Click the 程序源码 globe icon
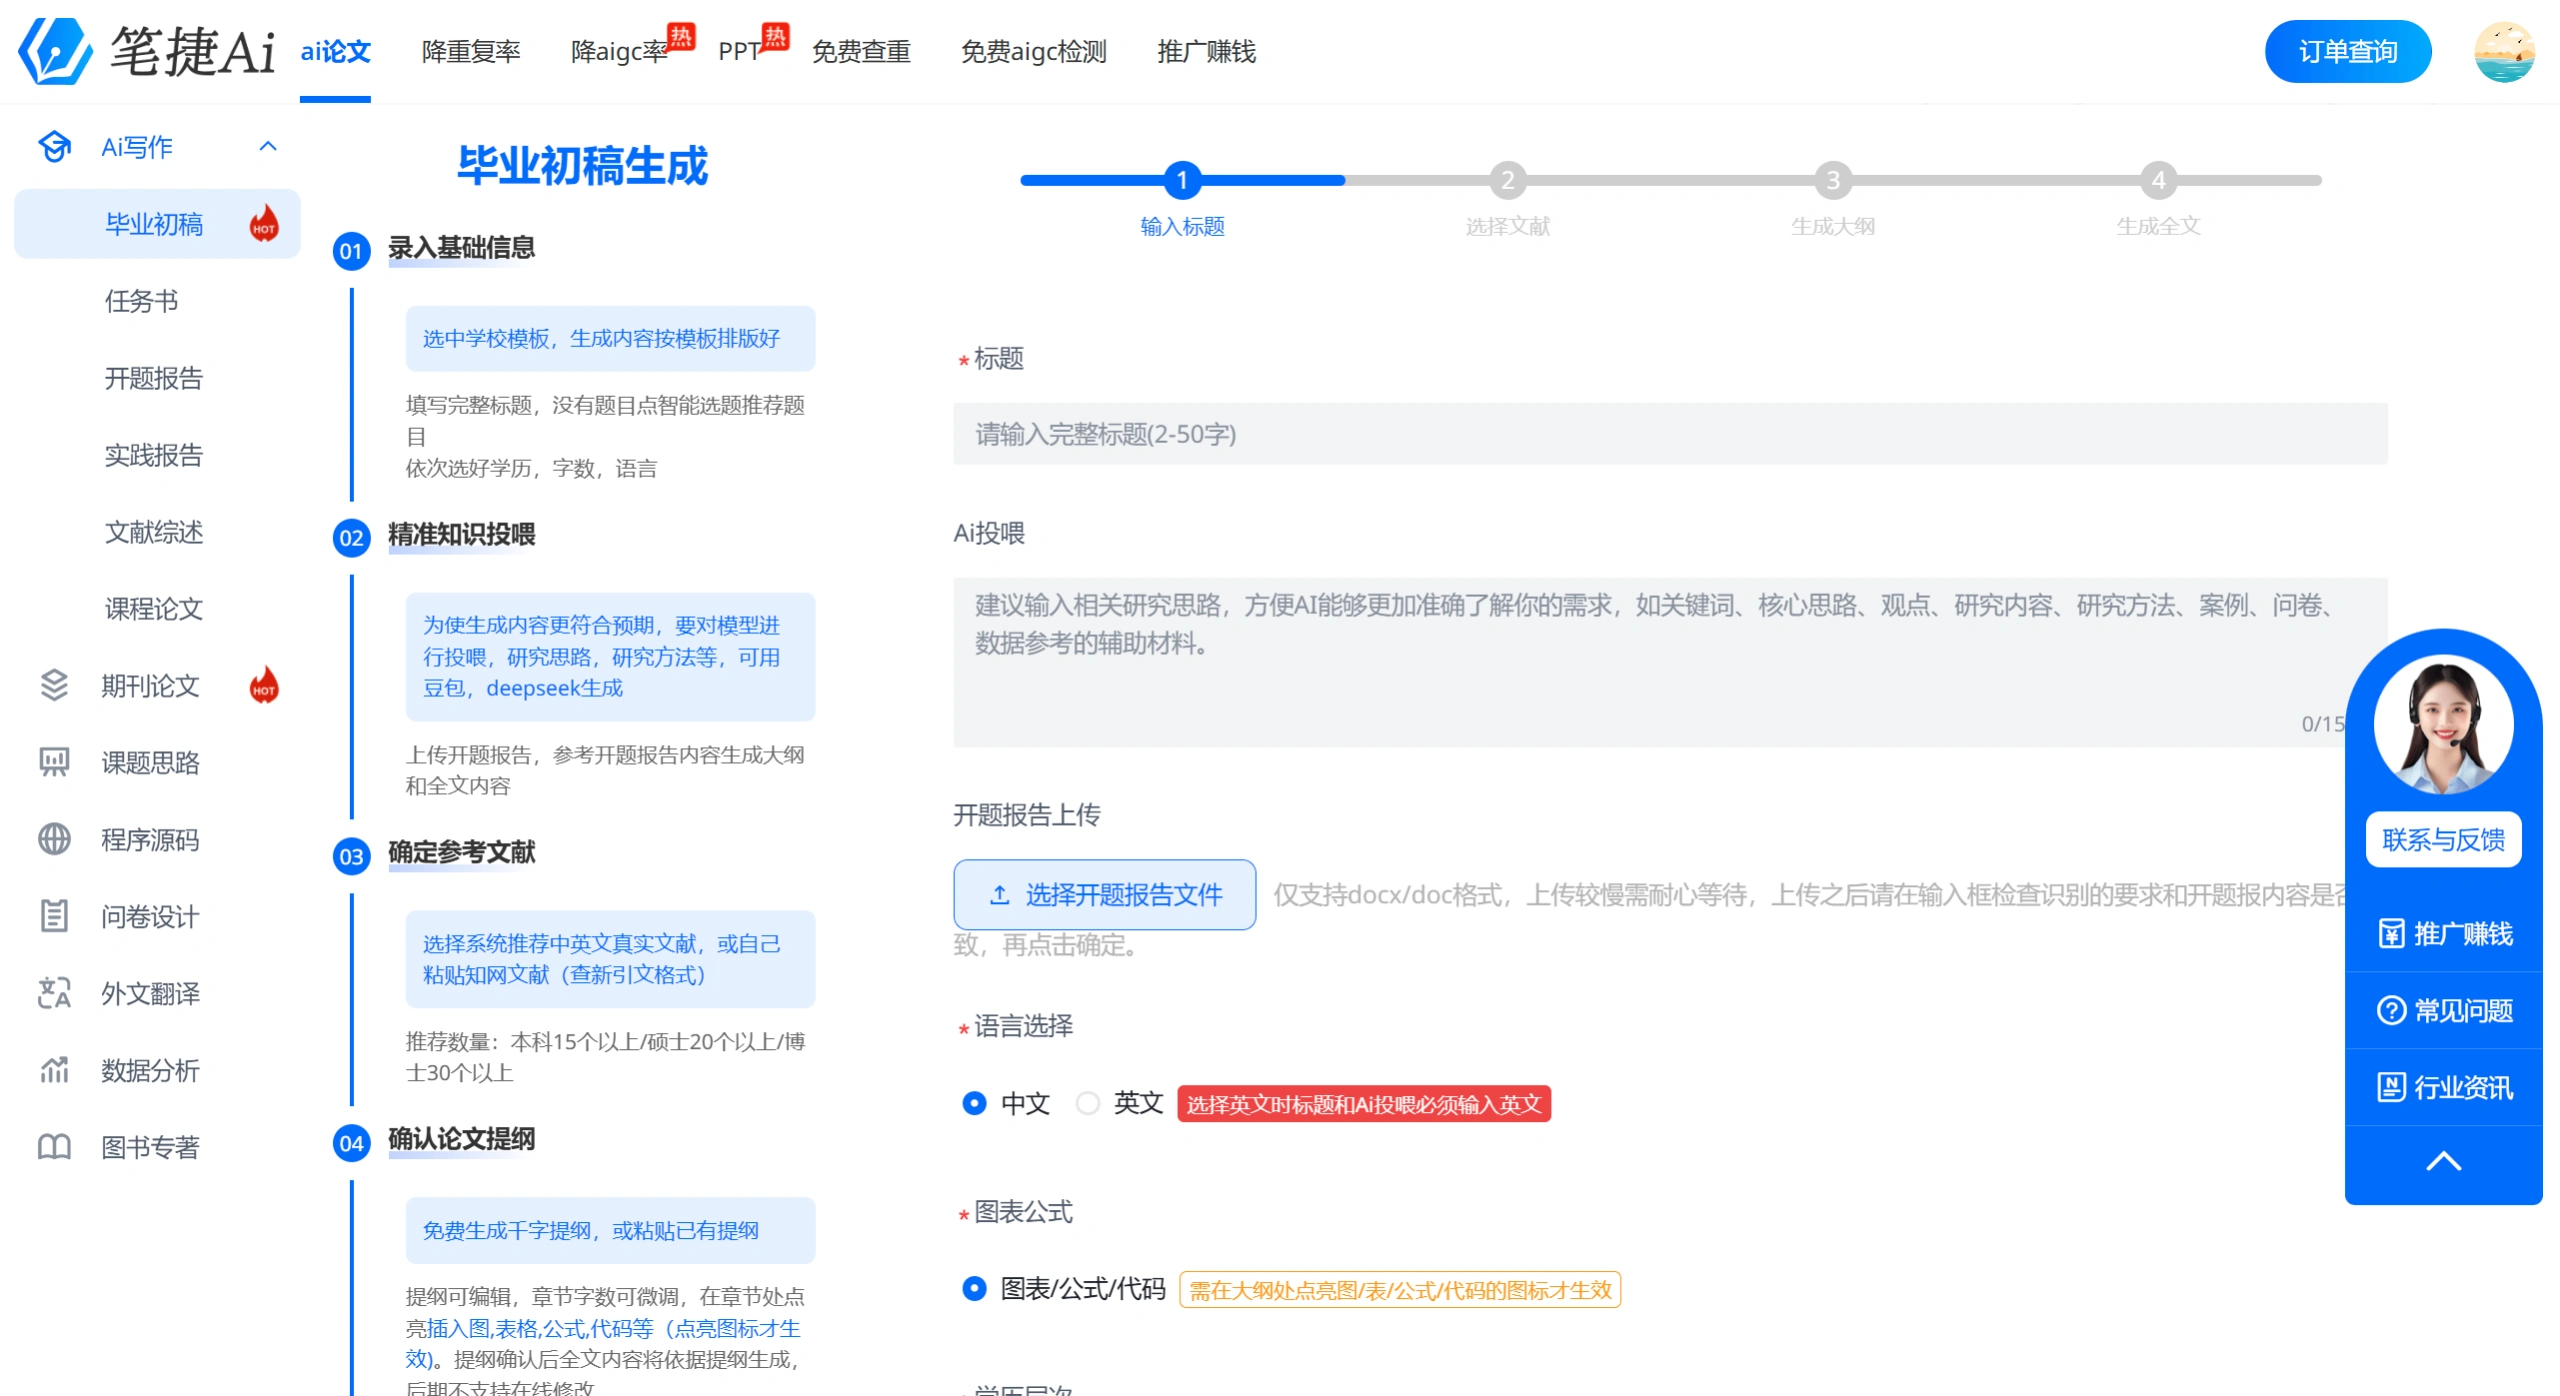This screenshot has height=1396, width=2560. [54, 839]
